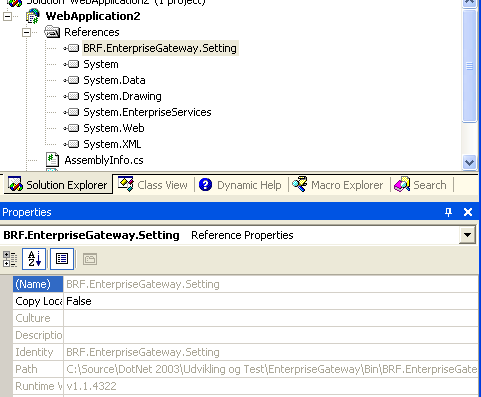Click the System.XML reference icon
481x397 pixels.
[71, 144]
